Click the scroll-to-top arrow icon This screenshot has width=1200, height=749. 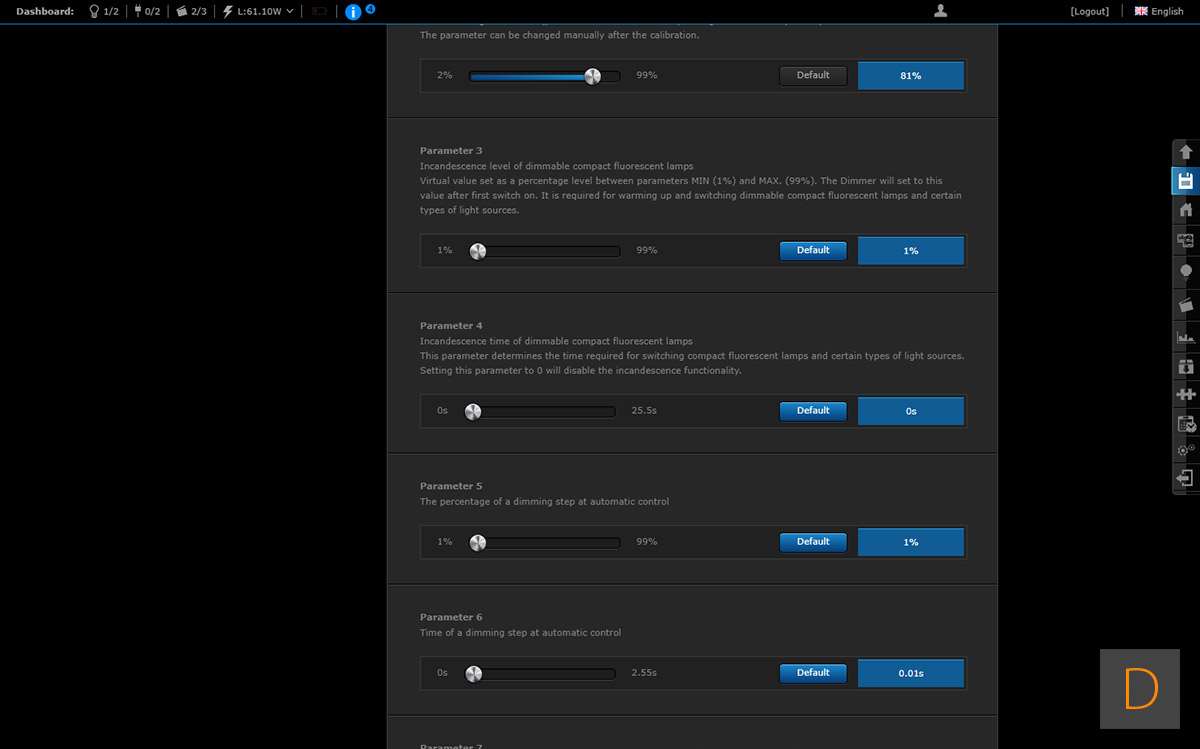click(x=1186, y=152)
